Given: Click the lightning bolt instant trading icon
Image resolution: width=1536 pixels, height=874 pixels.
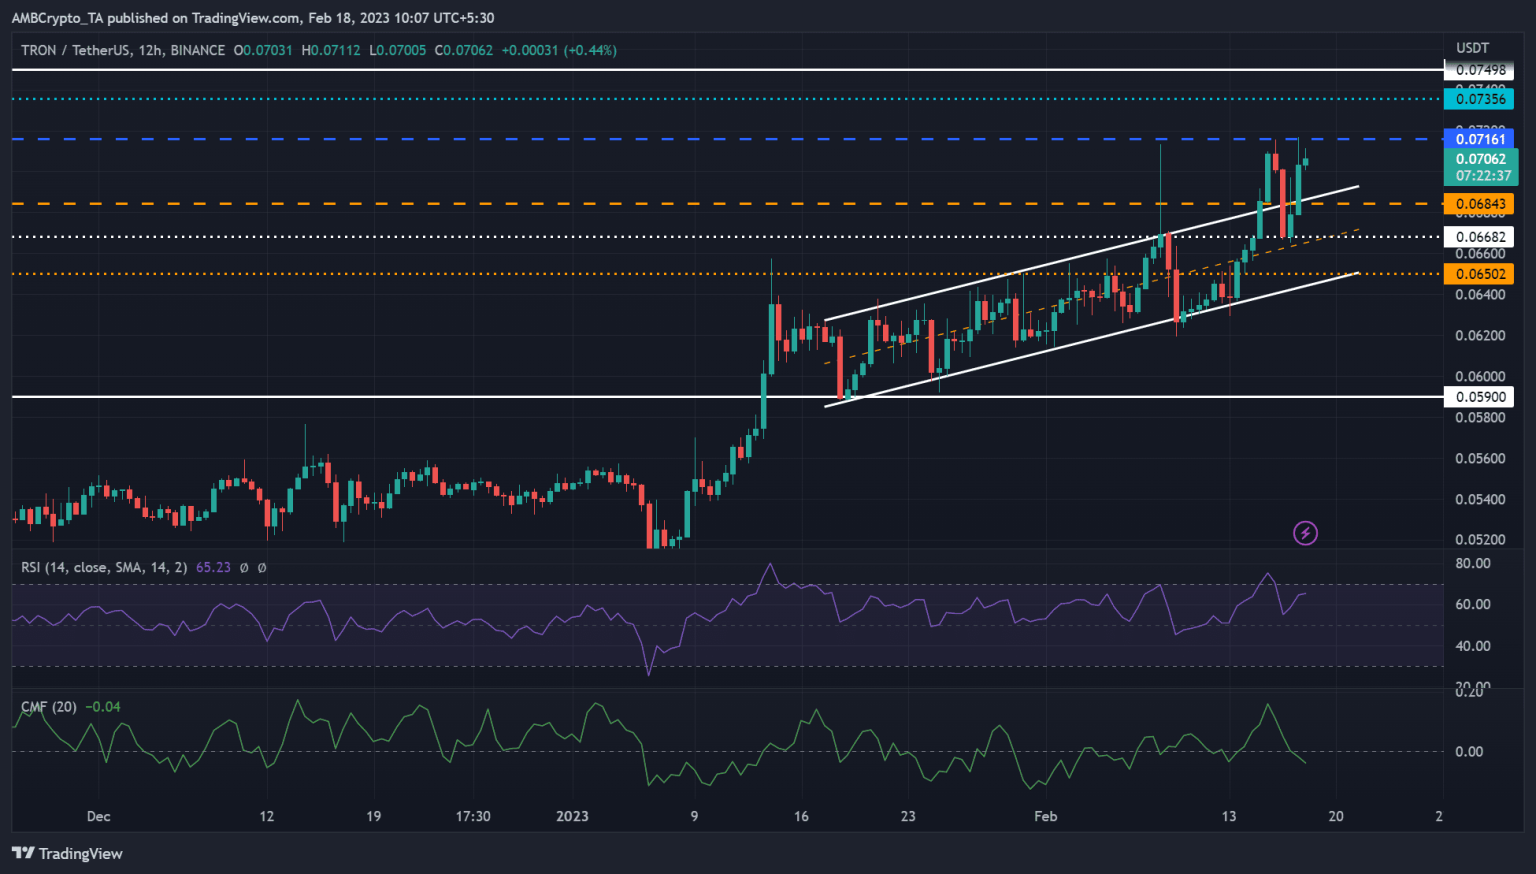Looking at the screenshot, I should [x=1306, y=533].
